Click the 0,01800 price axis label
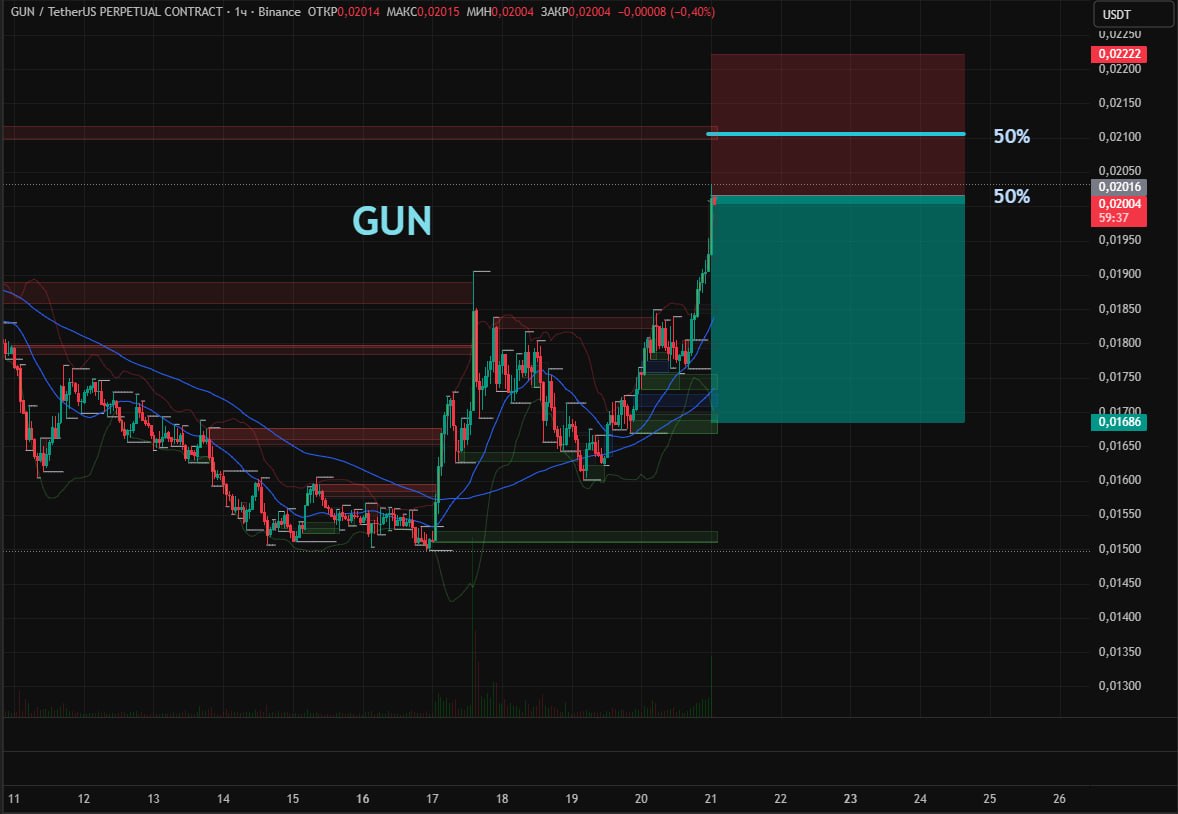 coord(1119,343)
